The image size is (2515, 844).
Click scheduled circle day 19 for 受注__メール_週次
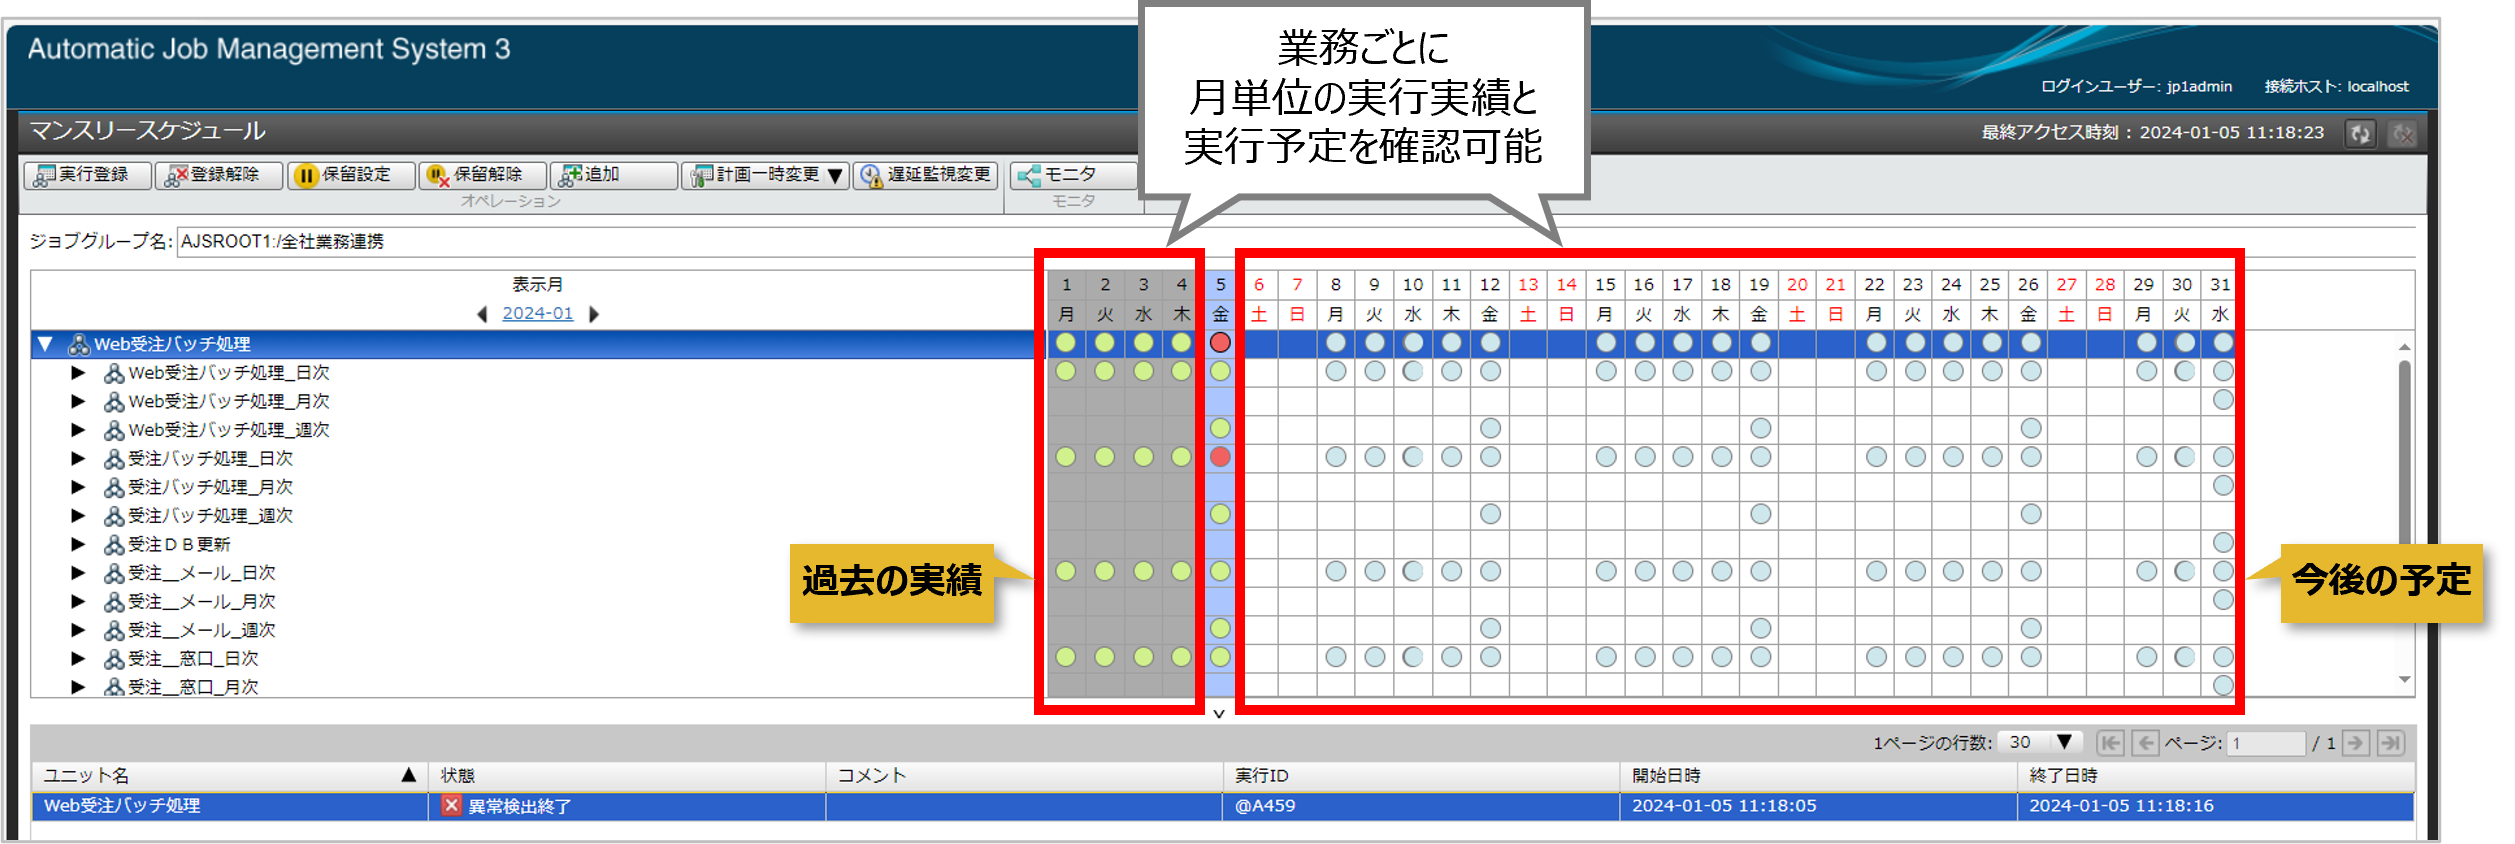point(1761,628)
